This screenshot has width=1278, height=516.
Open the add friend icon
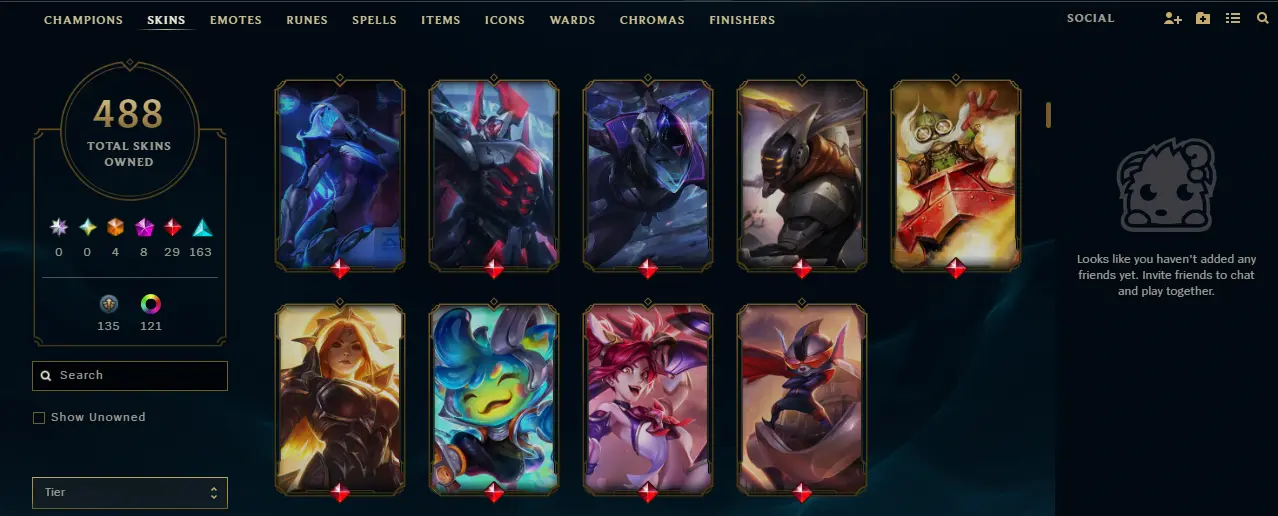click(x=1173, y=19)
